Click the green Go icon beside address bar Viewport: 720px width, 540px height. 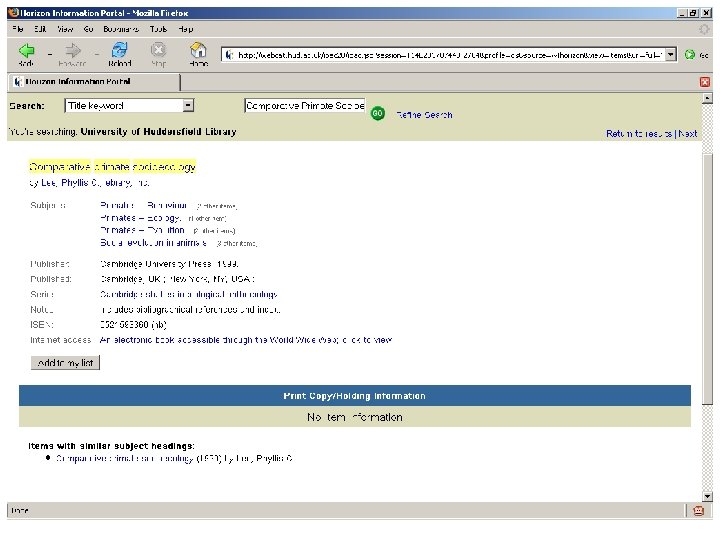(690, 55)
